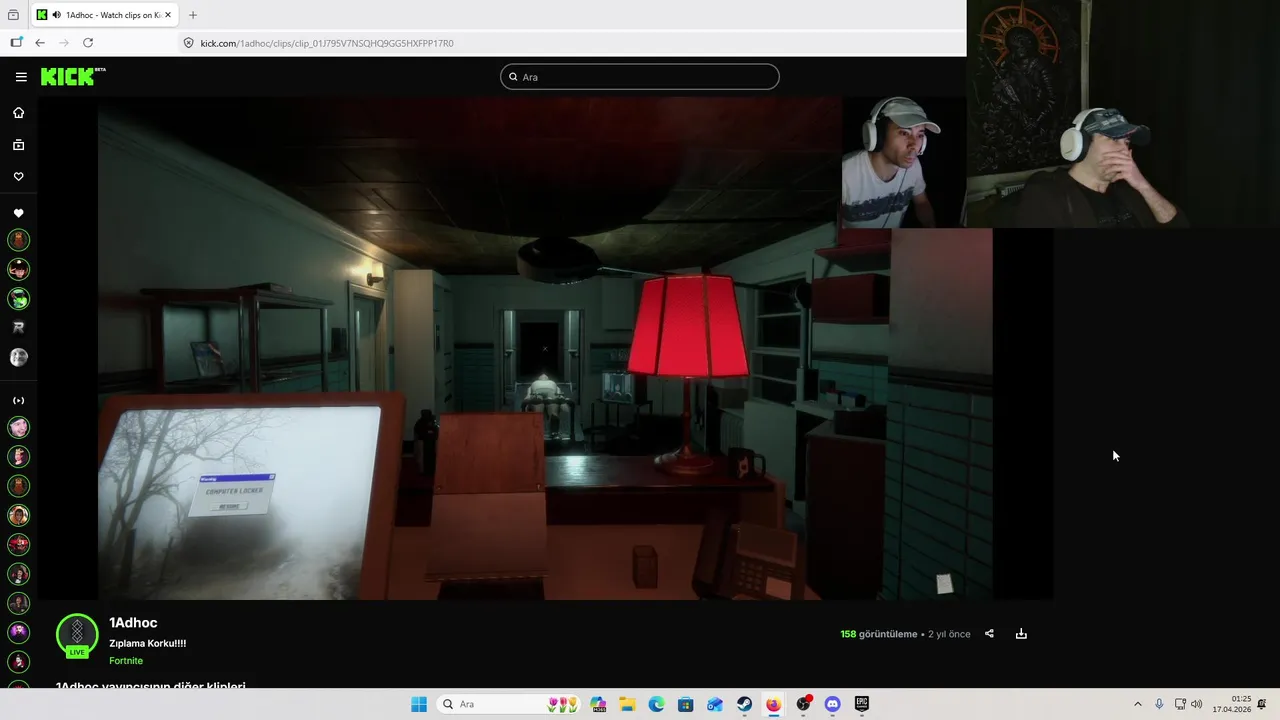1280x720 pixels.
Task: Select the 1Adhoc - Watch clips tab
Action: point(104,15)
